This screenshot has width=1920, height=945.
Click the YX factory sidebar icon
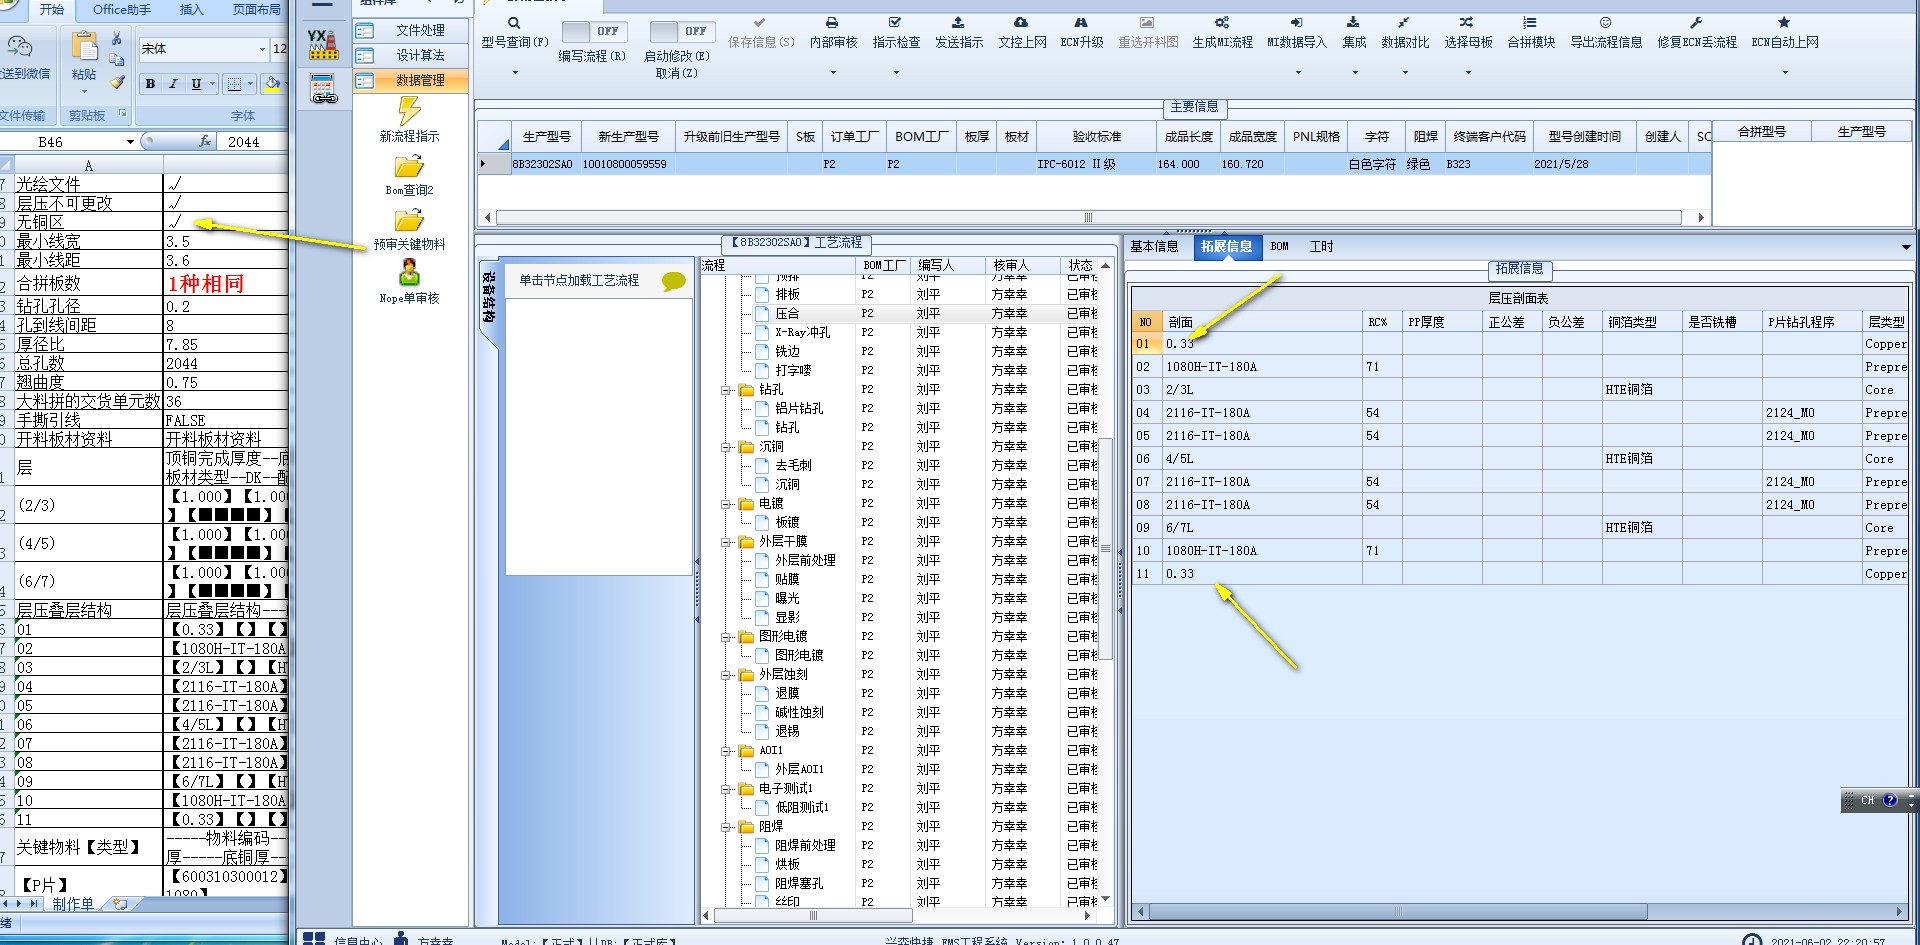[323, 44]
